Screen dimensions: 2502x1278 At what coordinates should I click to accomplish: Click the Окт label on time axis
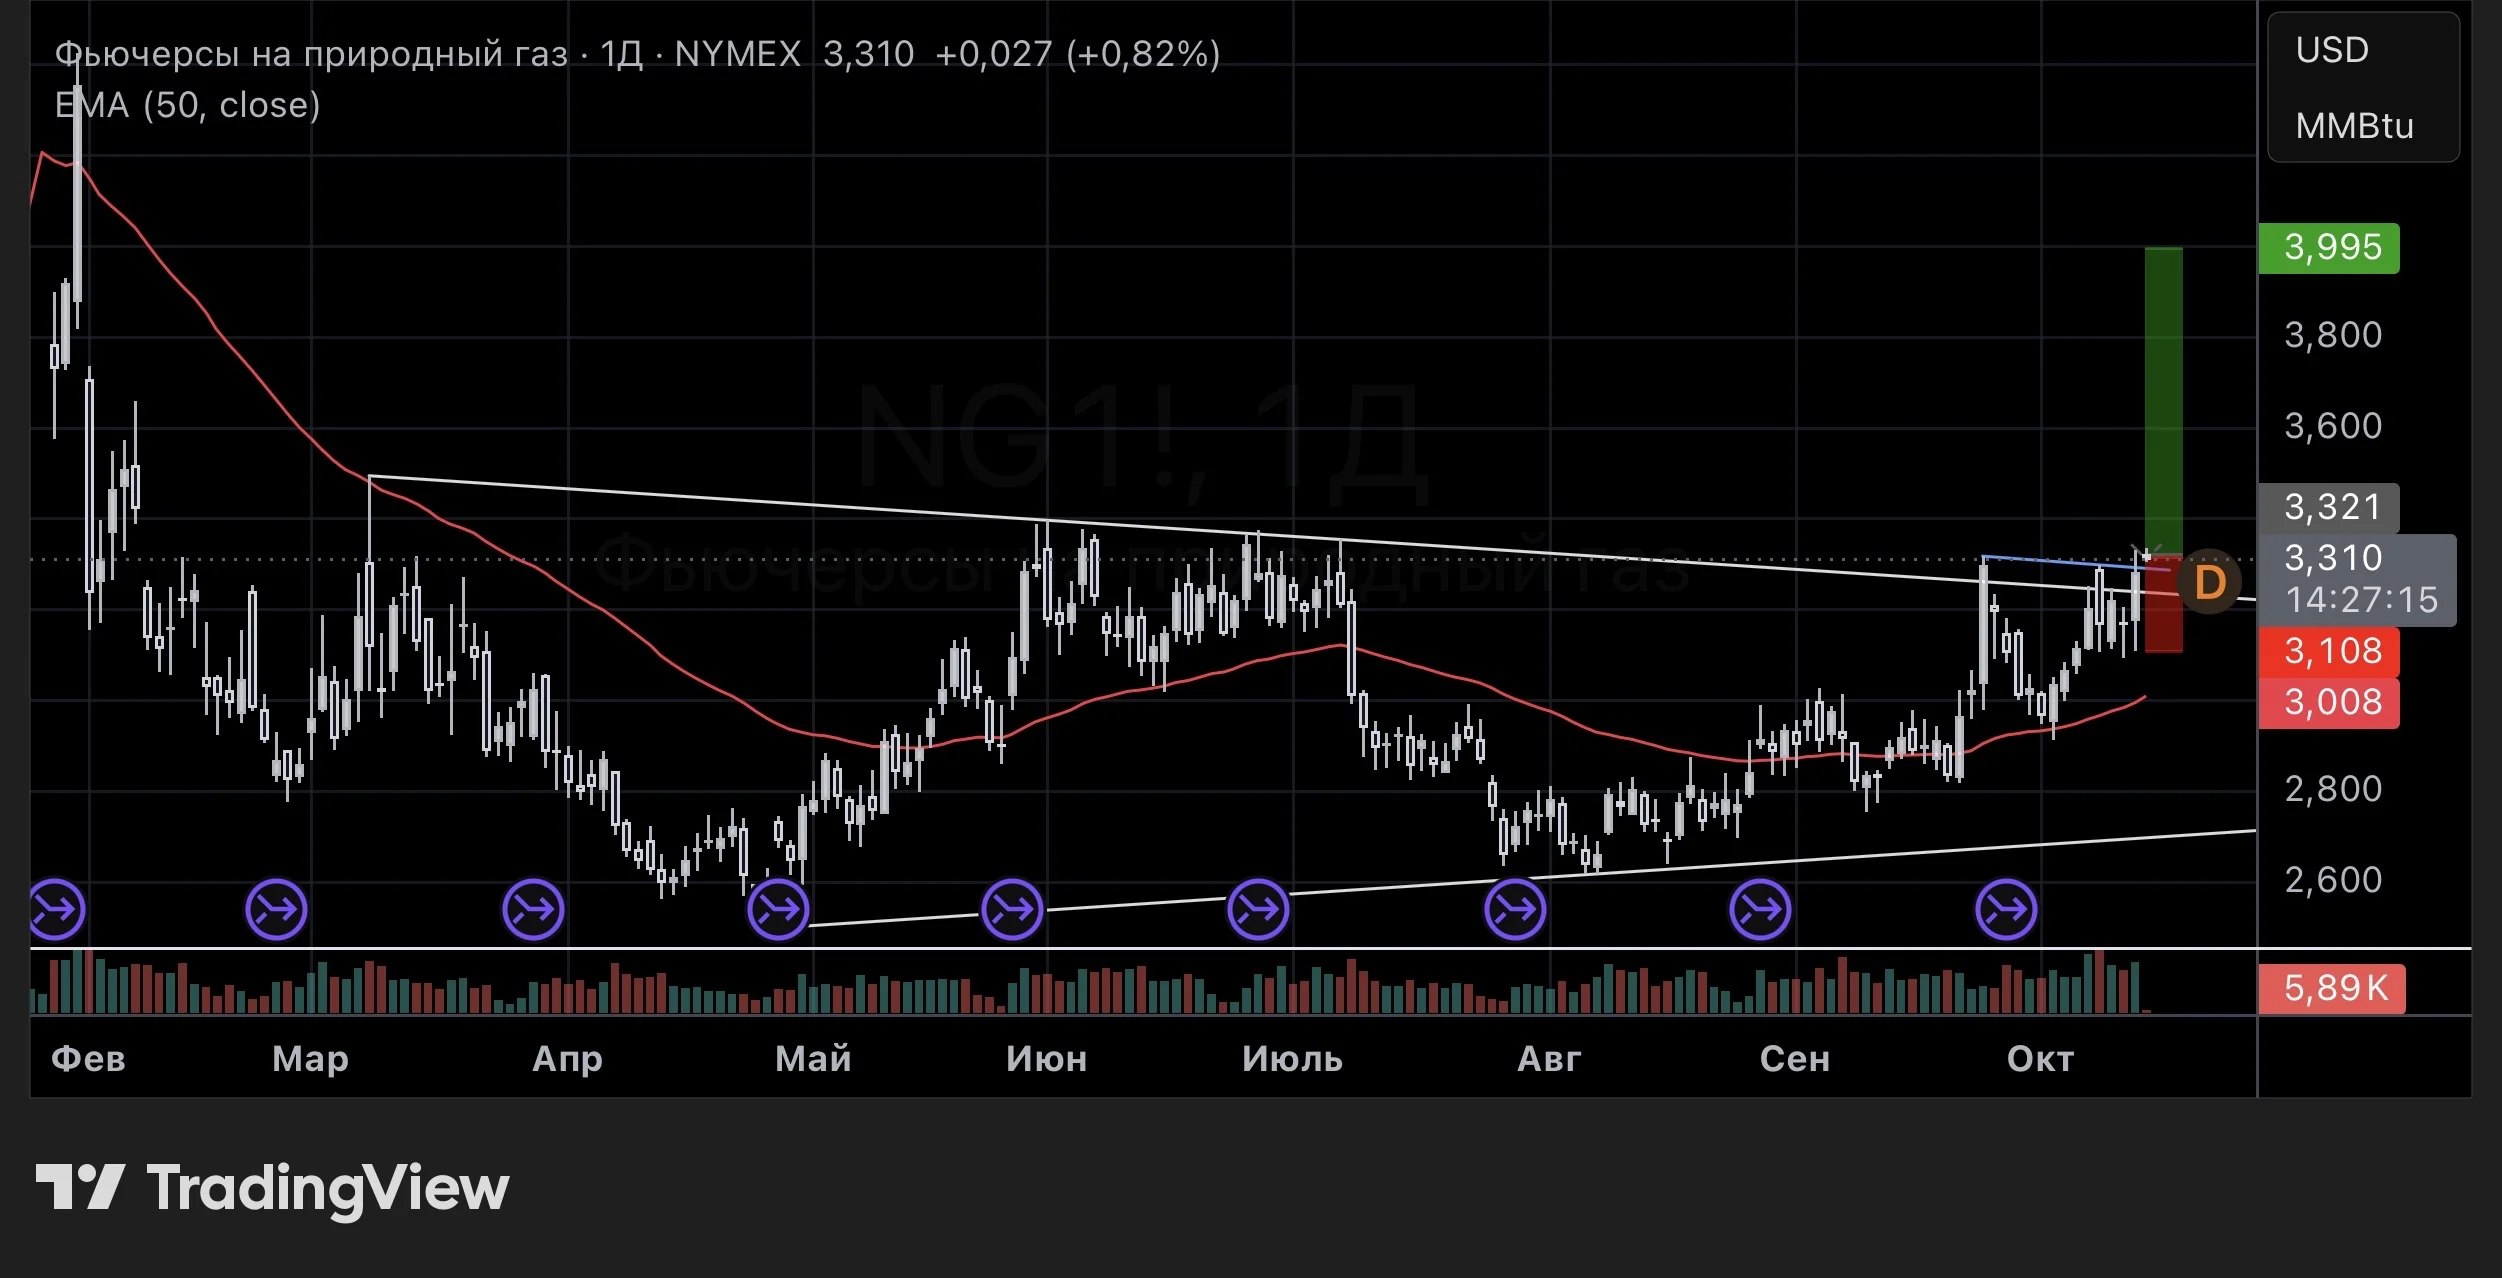[x=2040, y=1059]
